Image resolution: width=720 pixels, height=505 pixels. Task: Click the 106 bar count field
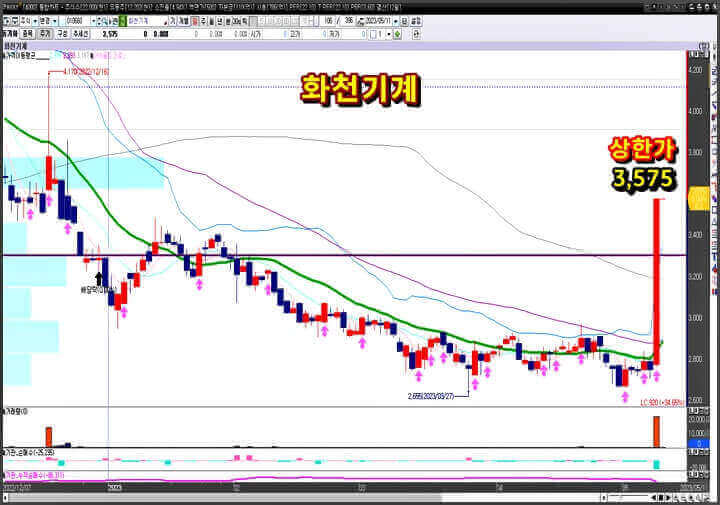[x=328, y=21]
